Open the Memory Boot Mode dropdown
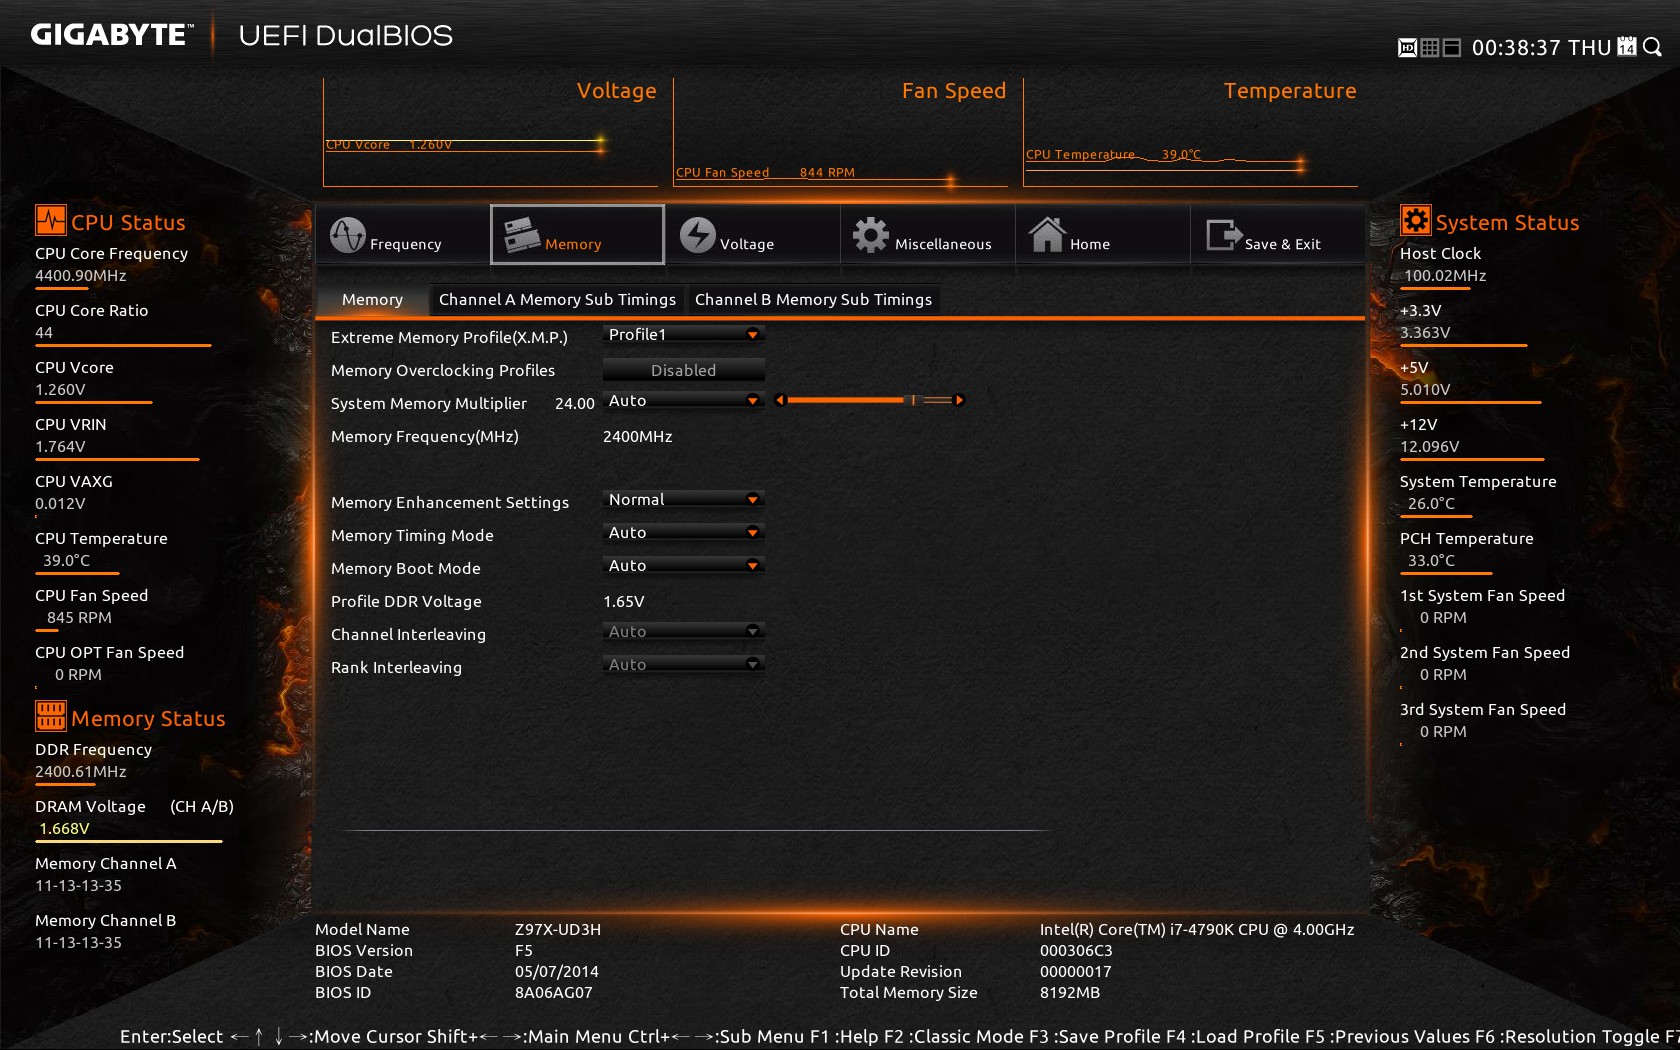The height and width of the screenshot is (1050, 1680). [684, 566]
